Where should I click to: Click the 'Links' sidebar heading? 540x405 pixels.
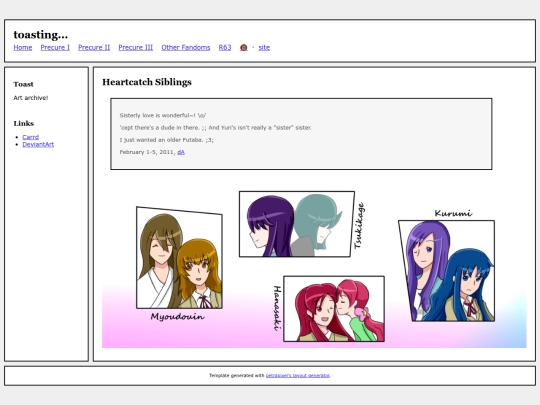tap(24, 123)
